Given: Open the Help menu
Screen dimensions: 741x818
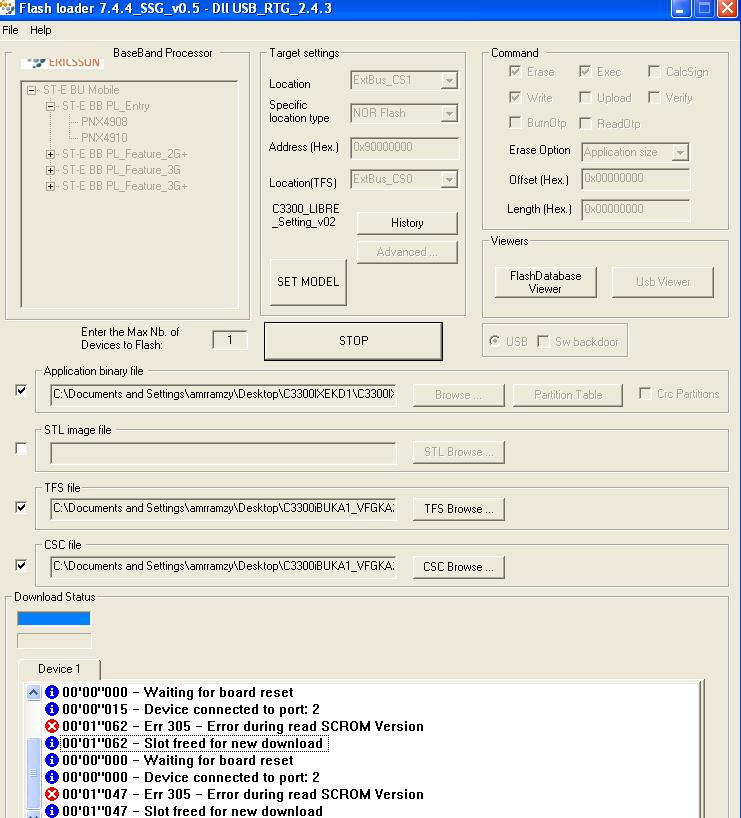Looking at the screenshot, I should (x=41, y=30).
